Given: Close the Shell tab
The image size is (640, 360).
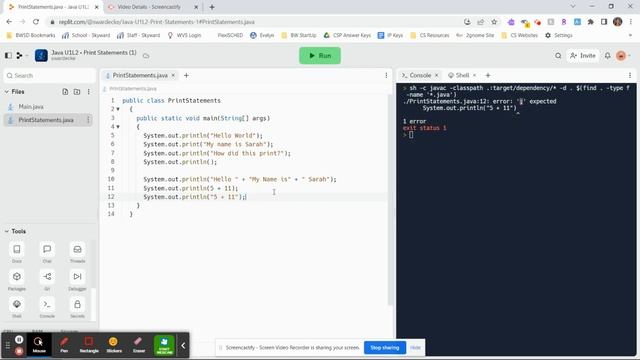Looking at the screenshot, I should click(x=474, y=76).
